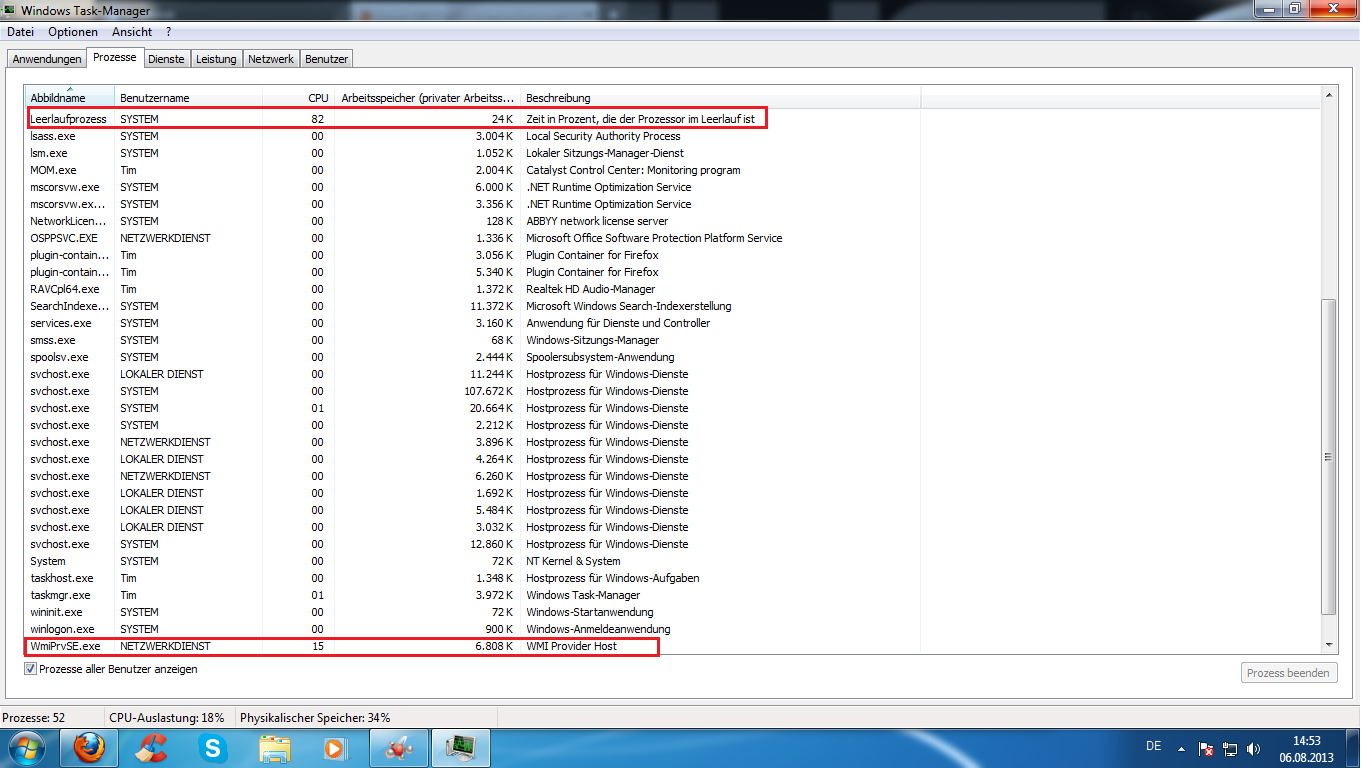Switch to the Dienste tab
This screenshot has height=768, width=1362.
(166, 59)
